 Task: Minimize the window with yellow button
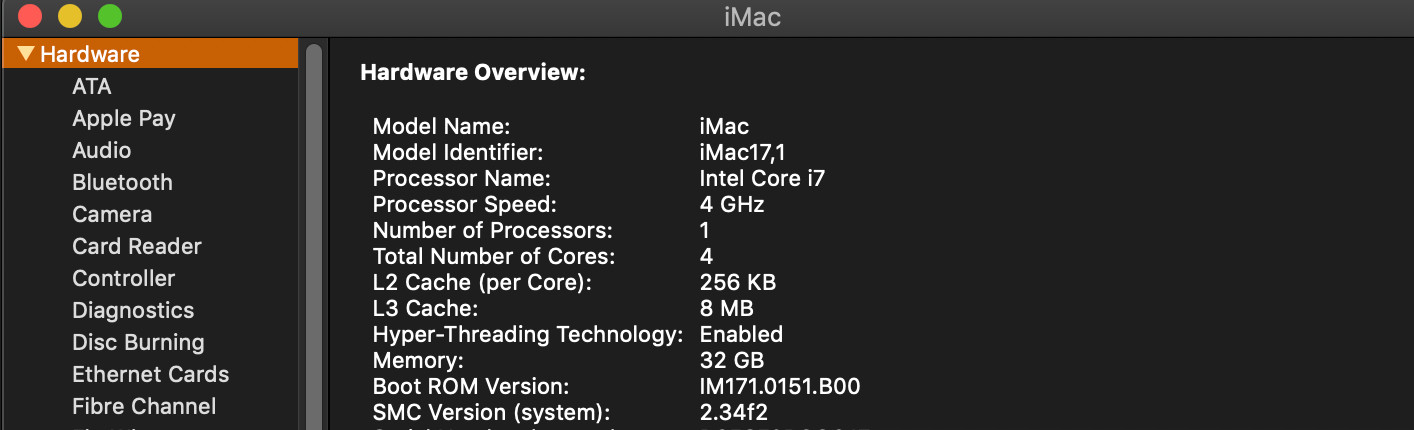(x=70, y=17)
